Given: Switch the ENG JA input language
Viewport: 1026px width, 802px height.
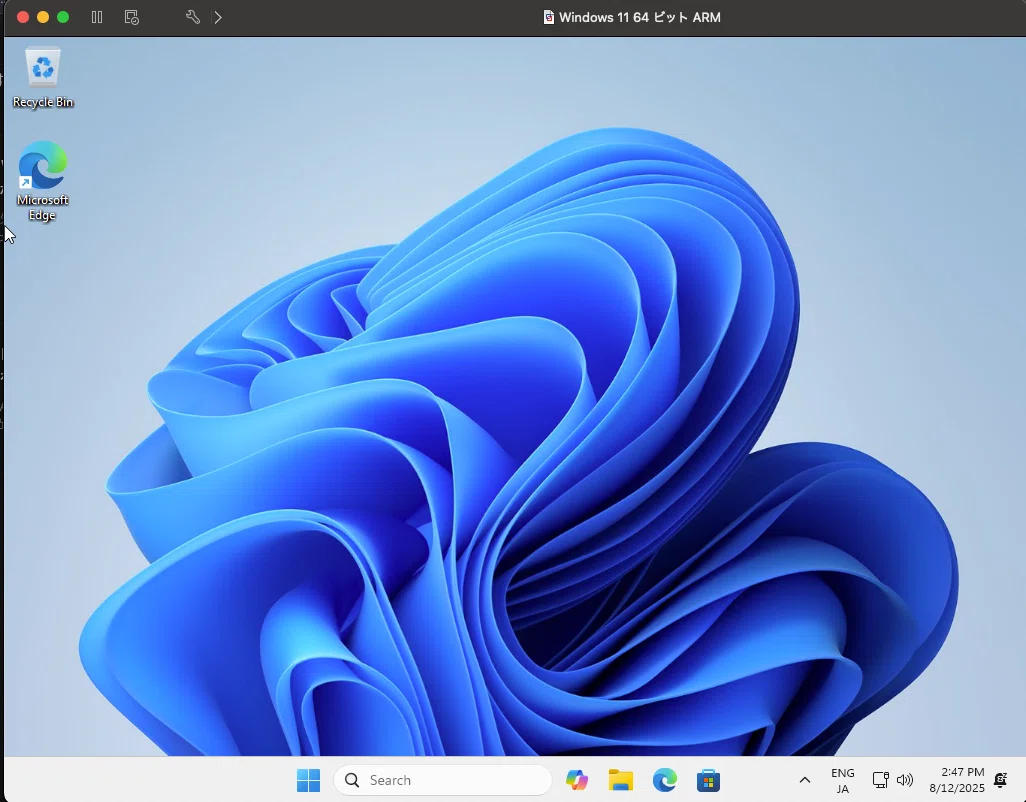Looking at the screenshot, I should click(843, 780).
